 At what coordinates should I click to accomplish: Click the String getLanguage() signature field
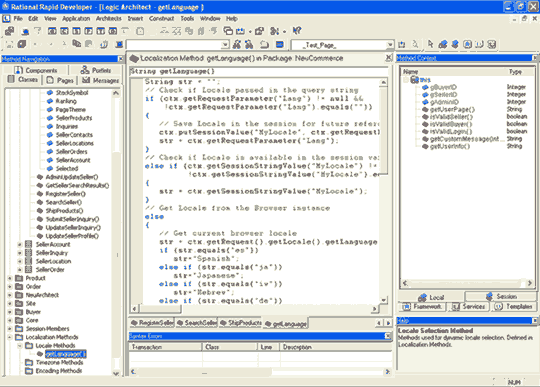259,71
